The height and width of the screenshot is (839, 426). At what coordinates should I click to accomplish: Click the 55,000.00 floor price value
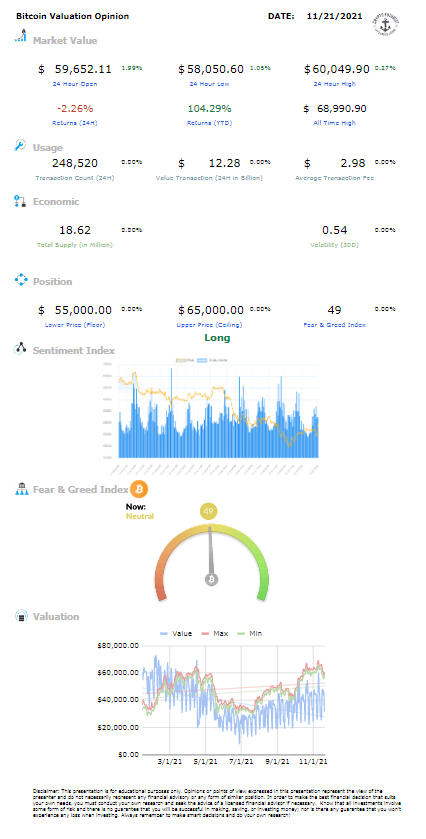pyautogui.click(x=83, y=310)
